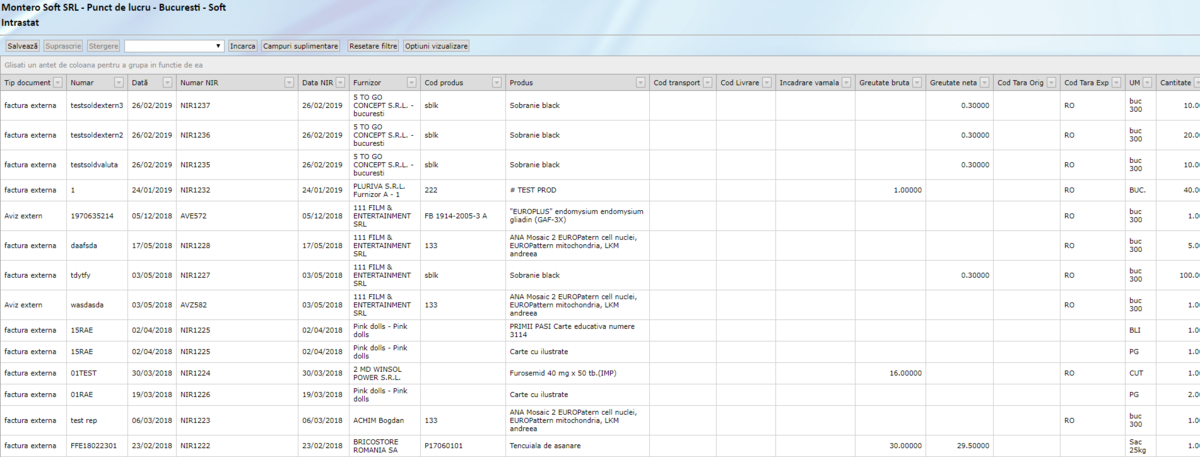Sort by the Data NIR column header
The height and width of the screenshot is (457, 1200).
pyautogui.click(x=318, y=82)
